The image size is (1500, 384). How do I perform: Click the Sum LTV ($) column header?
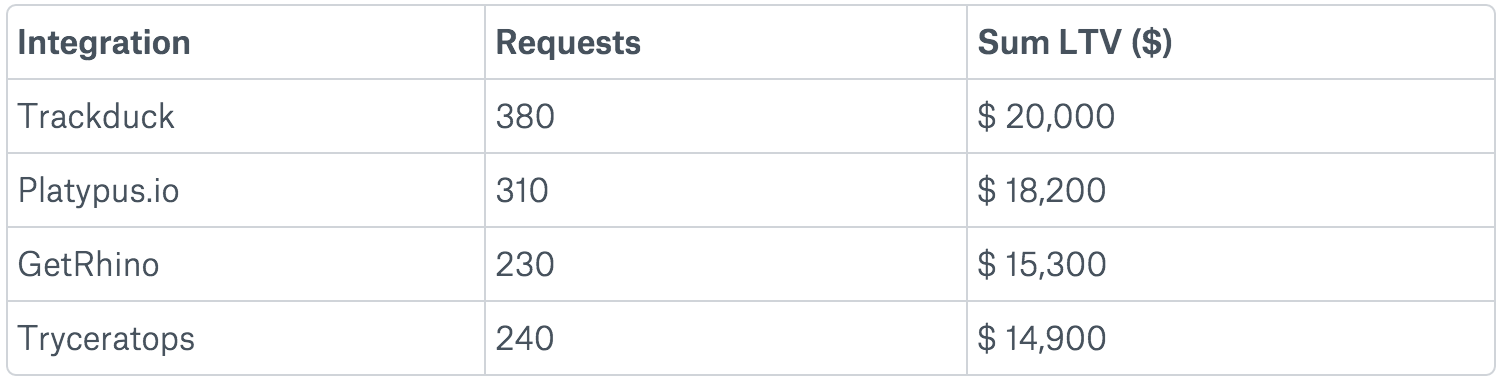(1074, 43)
